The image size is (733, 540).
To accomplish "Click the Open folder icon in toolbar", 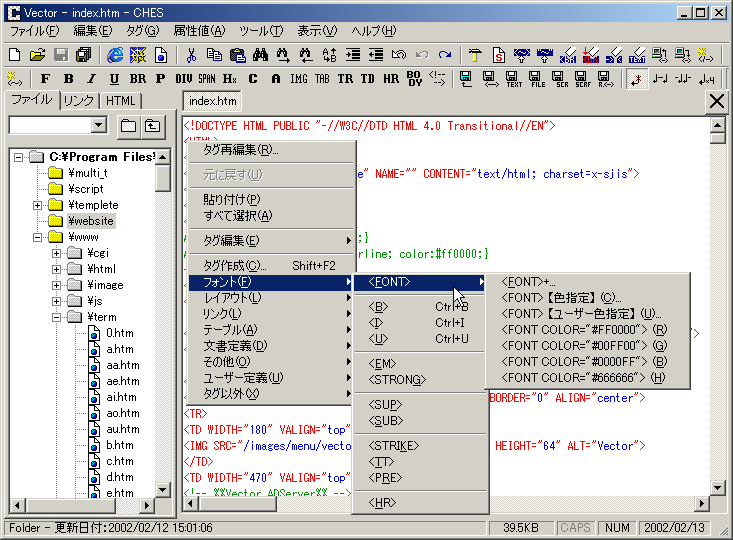I will 37,55.
